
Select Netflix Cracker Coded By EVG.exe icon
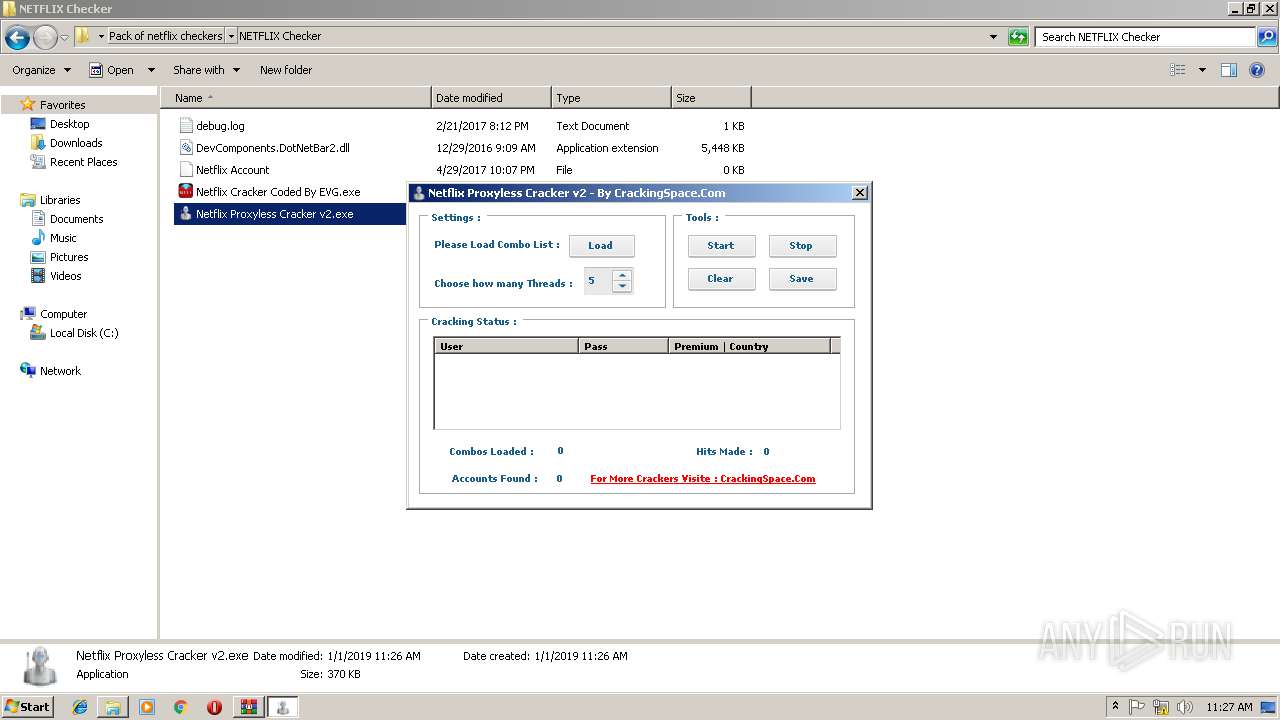point(185,192)
